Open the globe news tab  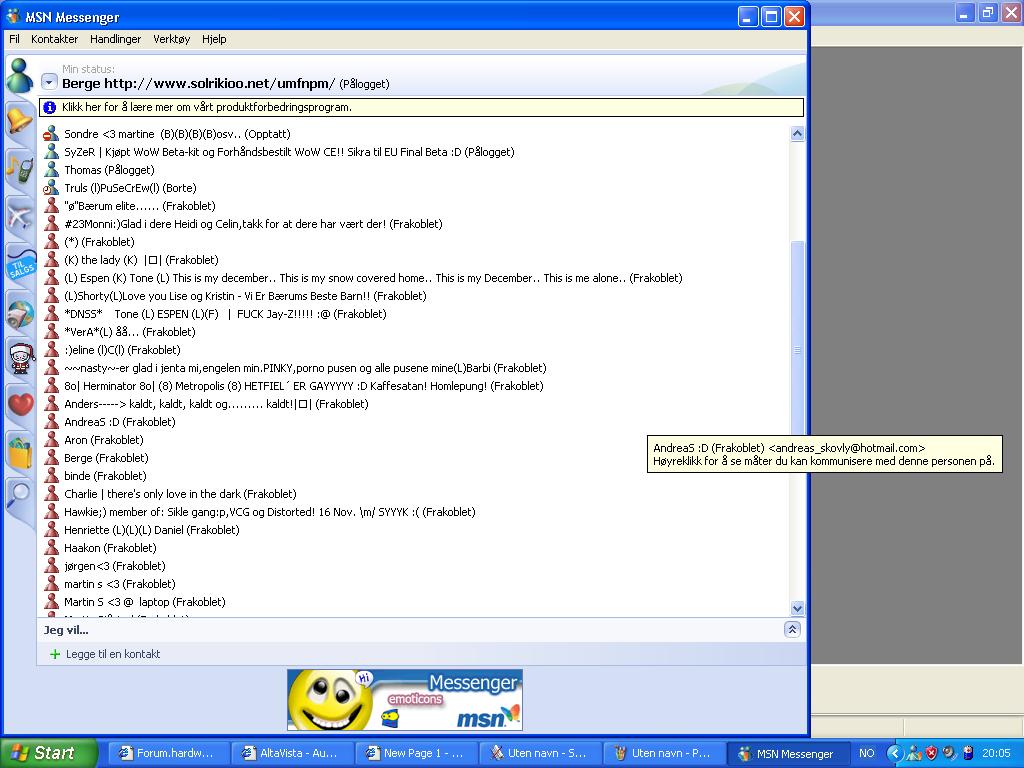(20, 312)
